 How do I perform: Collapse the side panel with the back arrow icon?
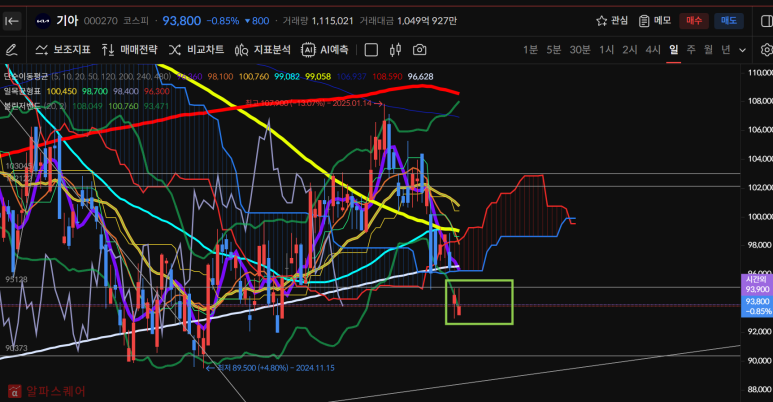(x=12, y=21)
